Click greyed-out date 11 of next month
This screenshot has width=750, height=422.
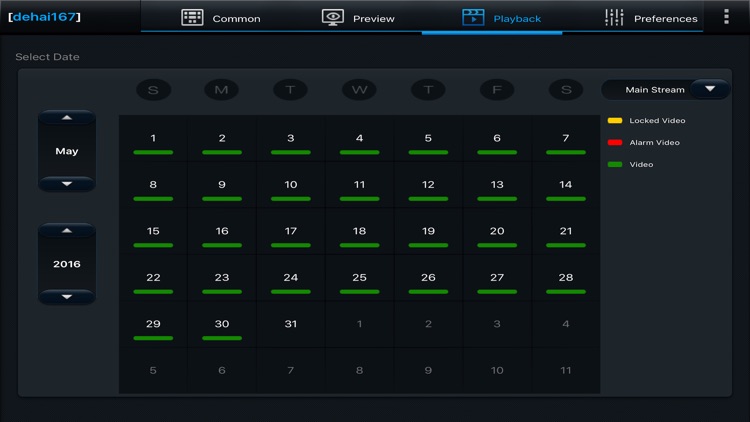tap(566, 370)
